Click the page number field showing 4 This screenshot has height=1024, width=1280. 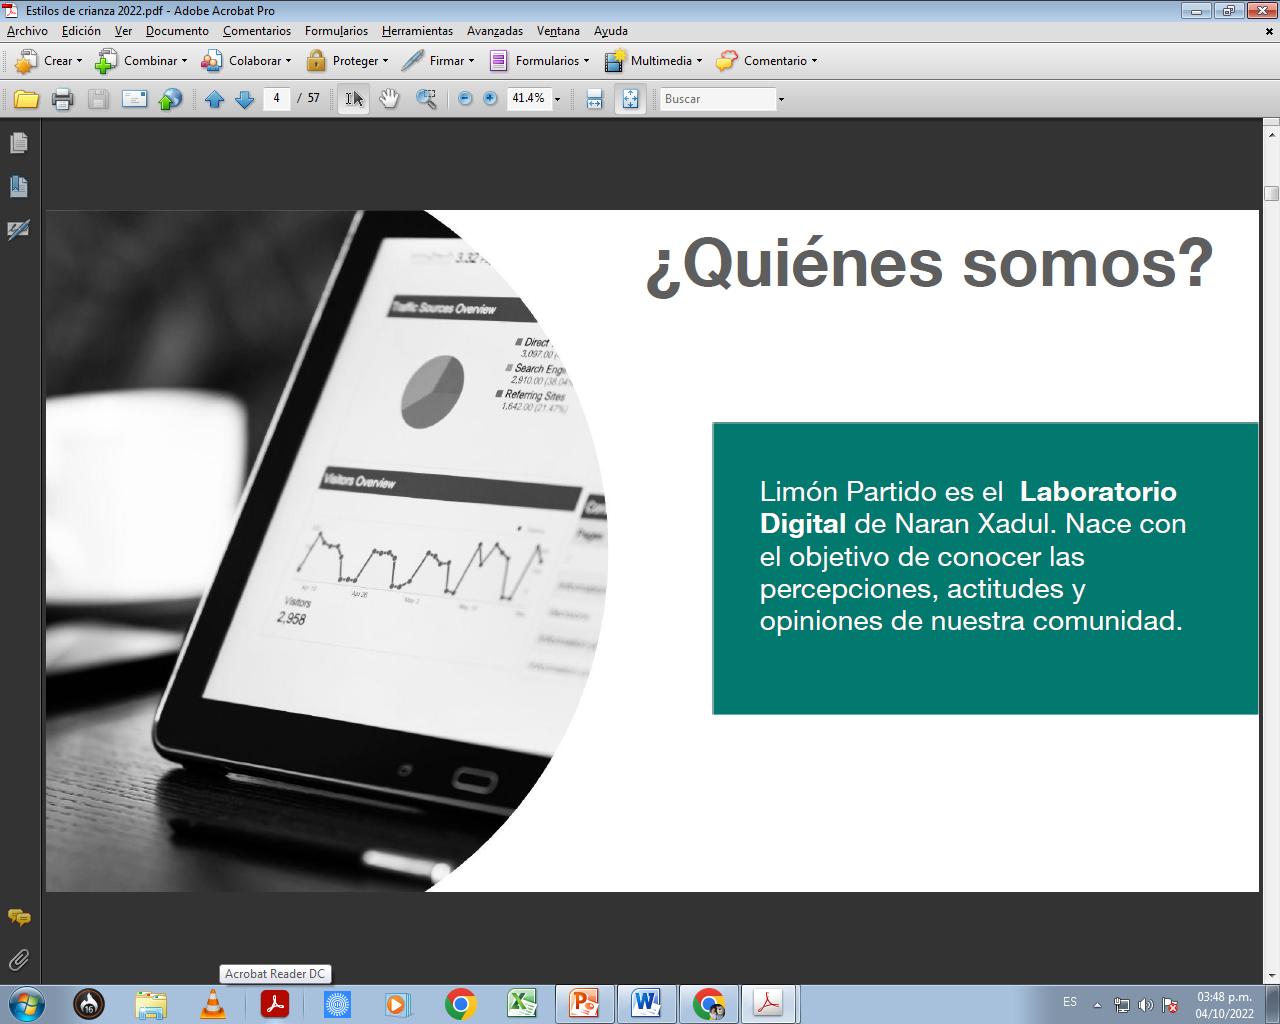(276, 98)
